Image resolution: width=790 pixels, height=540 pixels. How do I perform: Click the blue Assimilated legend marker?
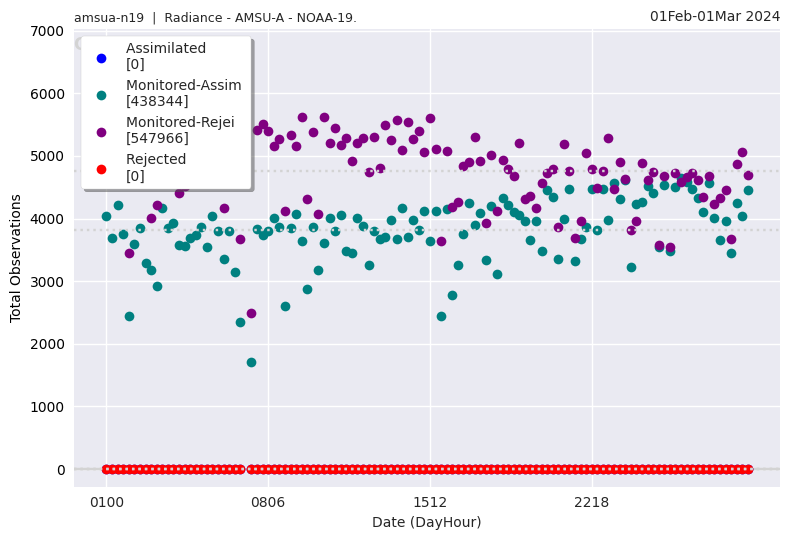[101, 58]
